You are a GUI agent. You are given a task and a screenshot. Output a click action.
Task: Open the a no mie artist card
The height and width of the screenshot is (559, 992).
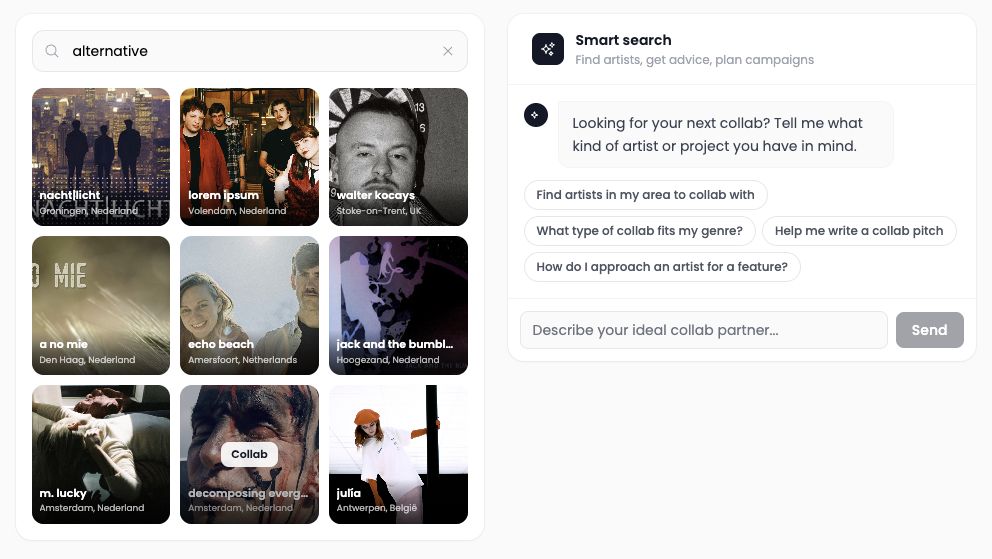pyautogui.click(x=101, y=305)
